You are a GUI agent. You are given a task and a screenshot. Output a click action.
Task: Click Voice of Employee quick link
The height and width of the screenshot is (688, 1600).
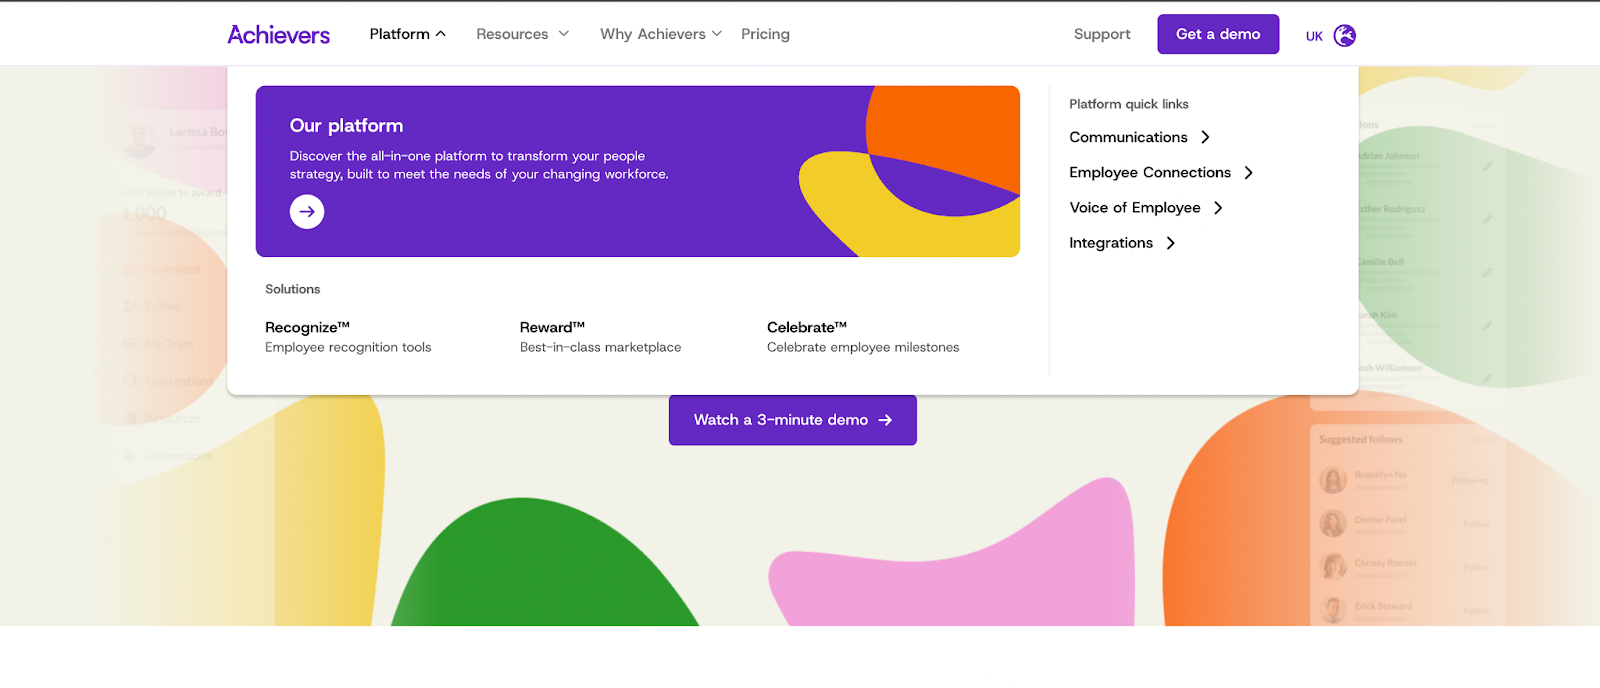pos(1135,208)
